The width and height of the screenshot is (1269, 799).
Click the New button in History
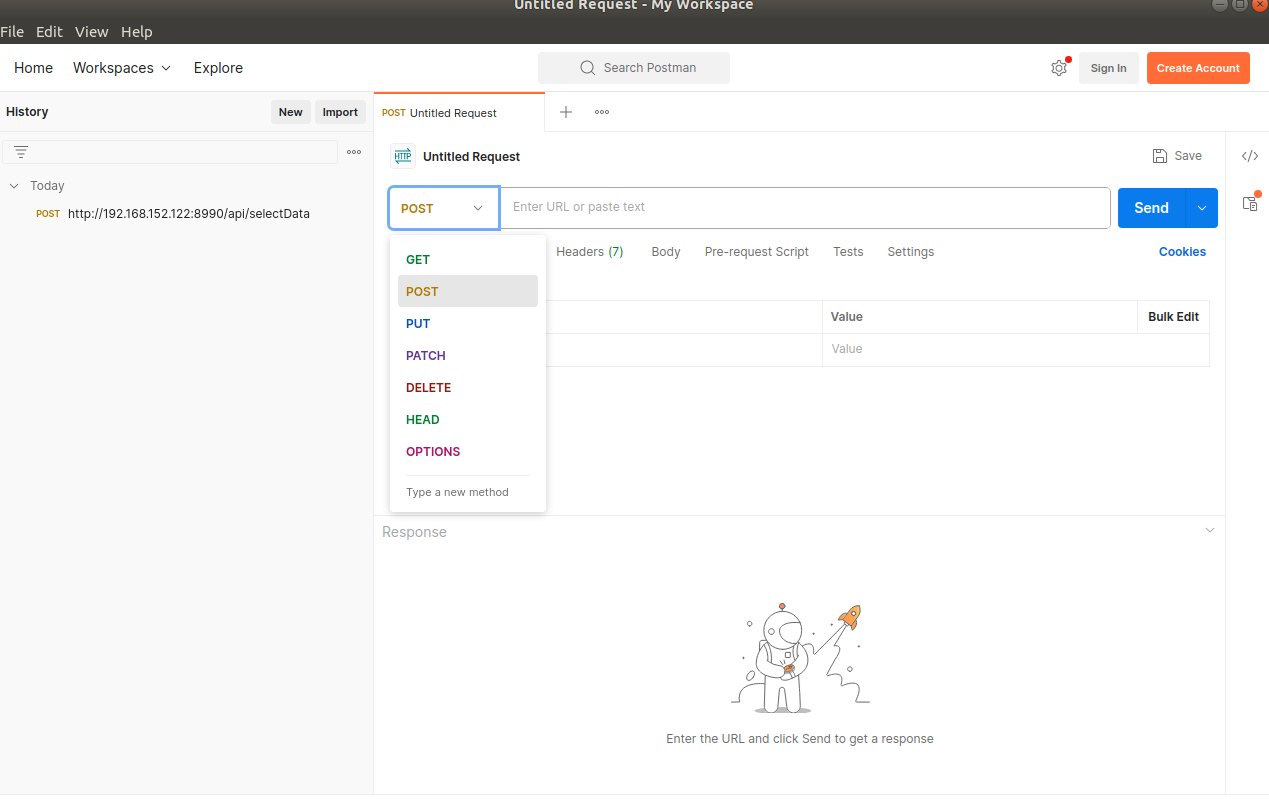point(290,112)
